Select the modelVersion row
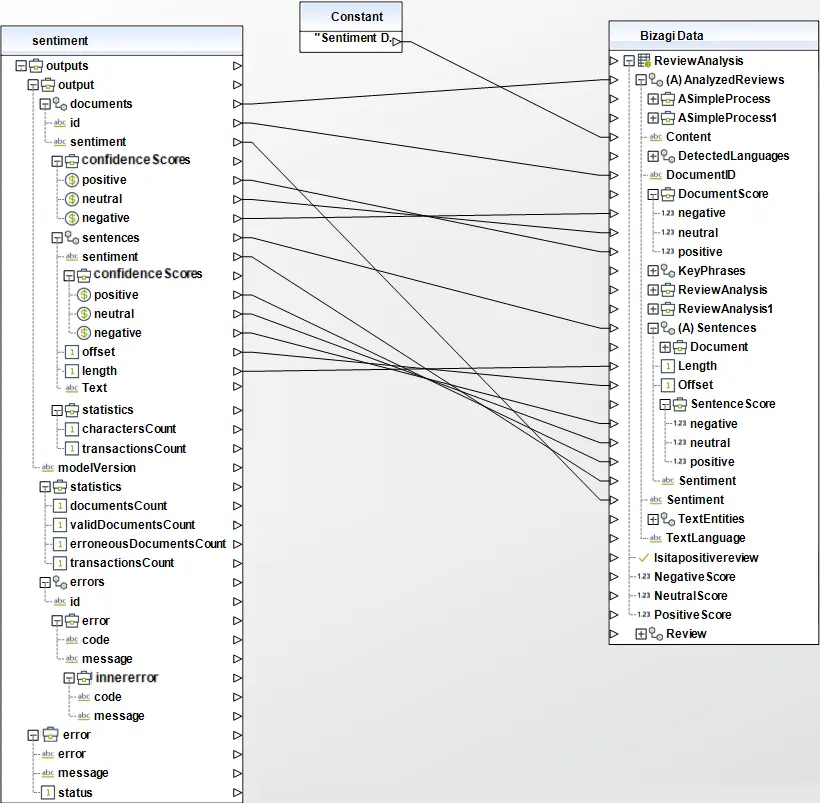The height and width of the screenshot is (803, 820). 97,468
